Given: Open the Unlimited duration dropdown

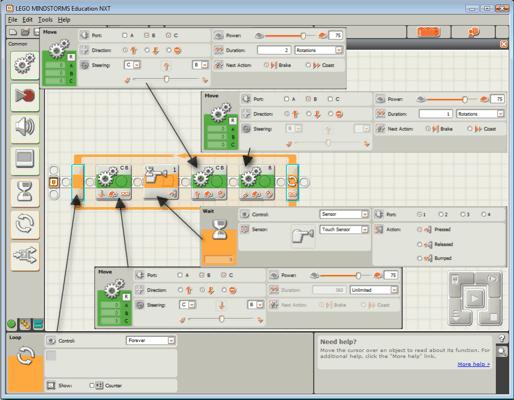Looking at the screenshot, I should tap(374, 290).
